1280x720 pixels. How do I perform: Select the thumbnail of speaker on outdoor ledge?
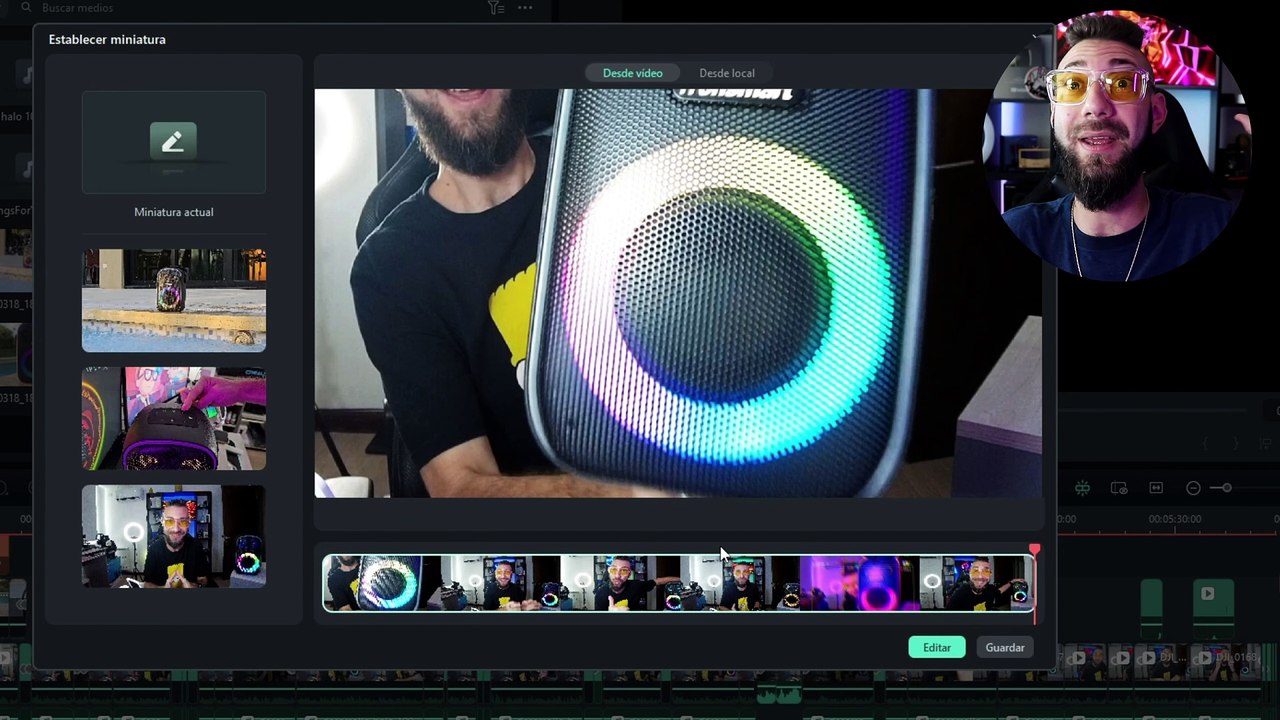174,300
